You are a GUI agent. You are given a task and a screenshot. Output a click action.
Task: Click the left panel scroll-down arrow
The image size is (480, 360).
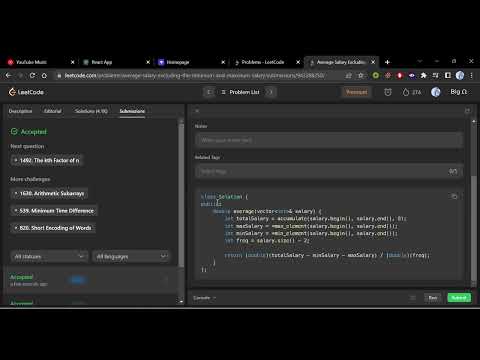[181, 302]
